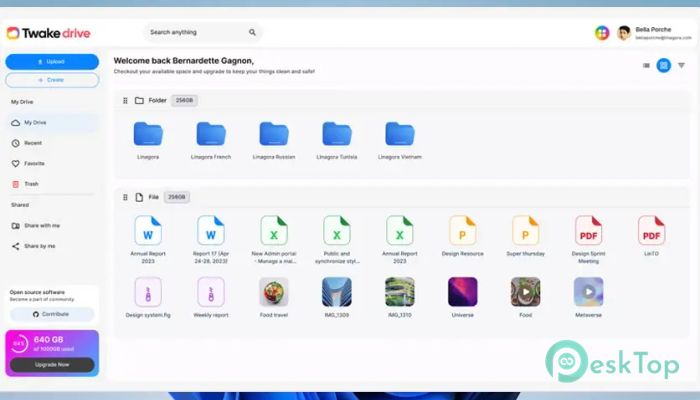Open the Food travel image

coord(274,292)
